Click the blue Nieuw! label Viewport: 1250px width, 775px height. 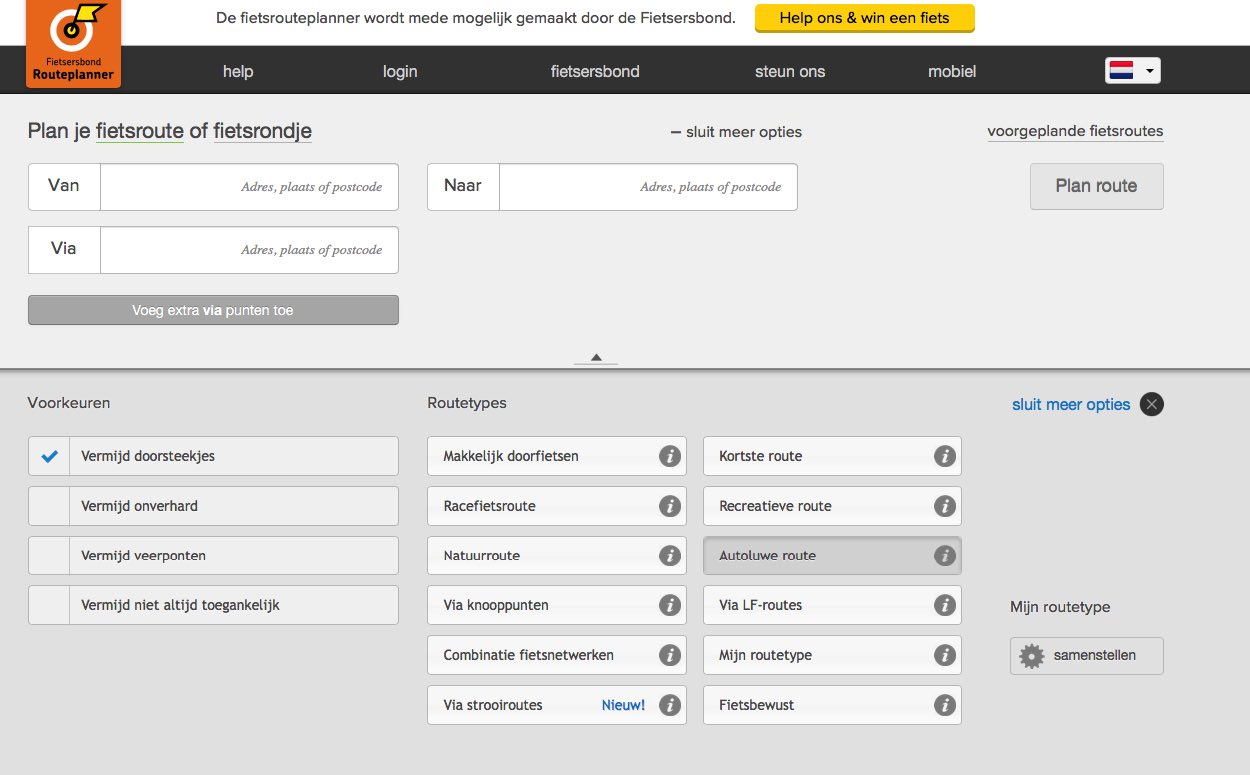(623, 705)
